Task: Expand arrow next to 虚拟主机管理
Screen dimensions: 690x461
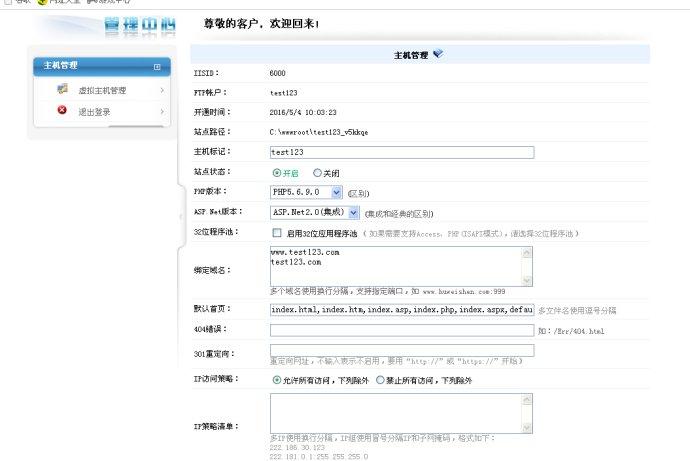Action: coord(162,90)
